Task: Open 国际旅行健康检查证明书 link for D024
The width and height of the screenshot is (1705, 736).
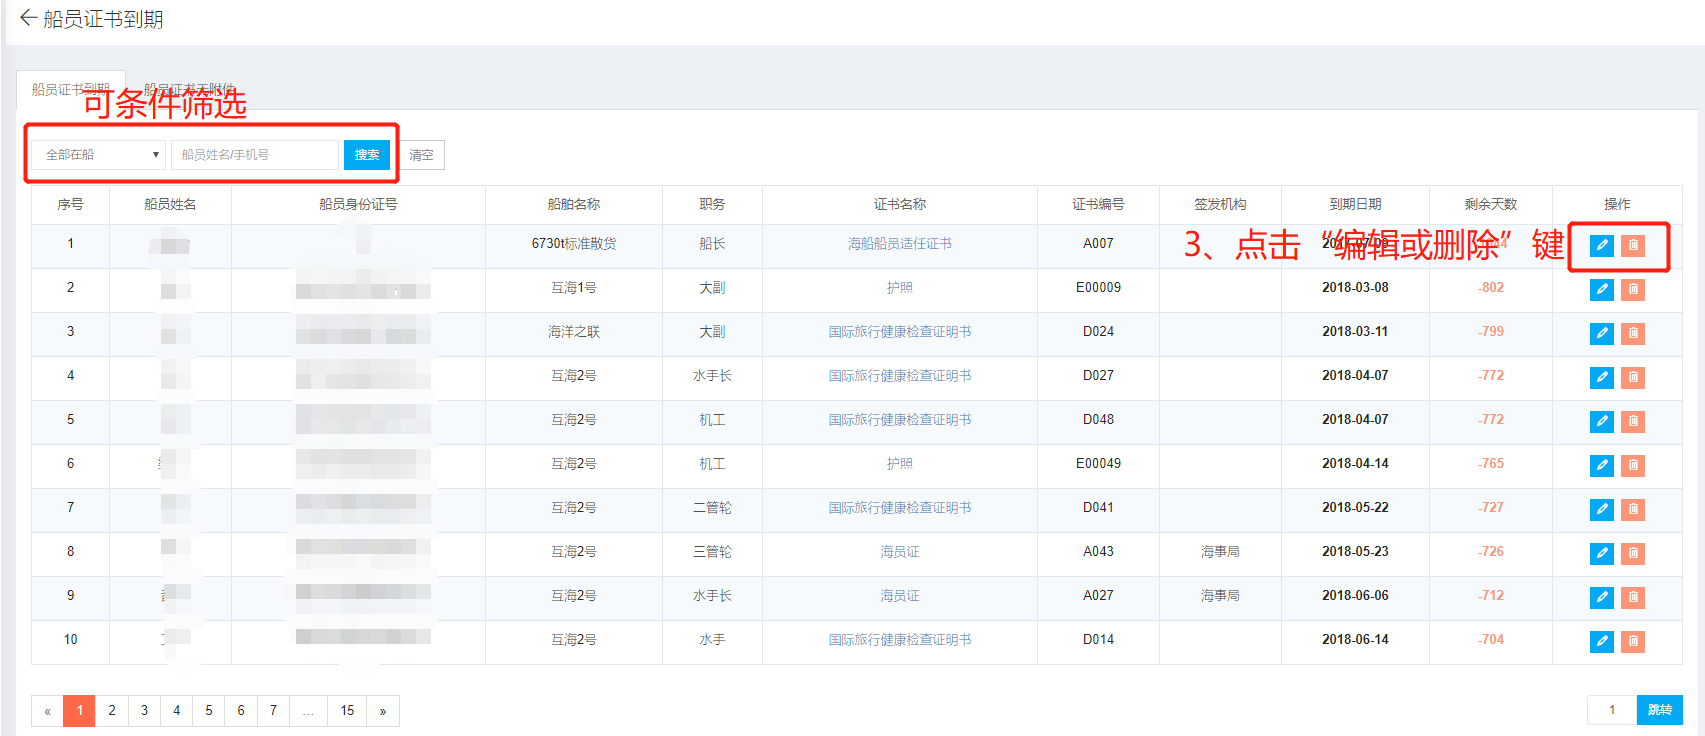Action: [x=900, y=331]
